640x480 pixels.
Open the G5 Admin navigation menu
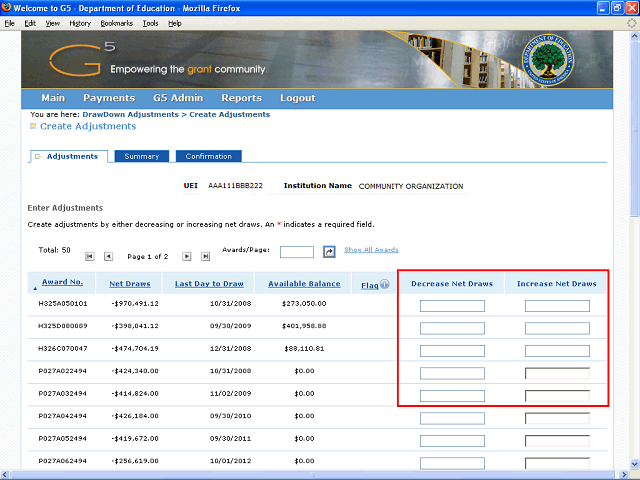coord(178,98)
